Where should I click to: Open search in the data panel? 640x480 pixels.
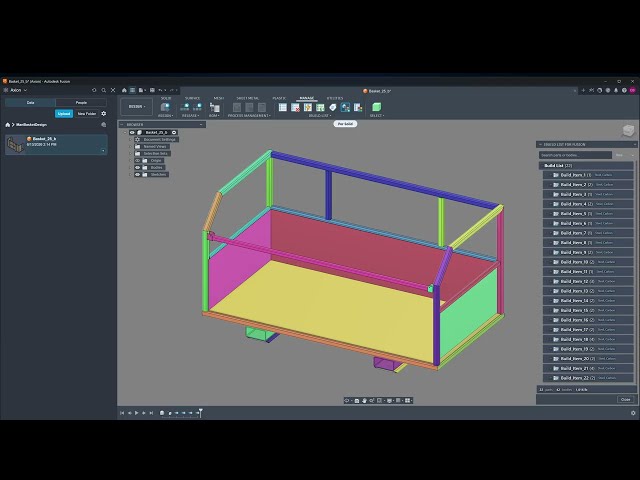pyautogui.click(x=104, y=90)
